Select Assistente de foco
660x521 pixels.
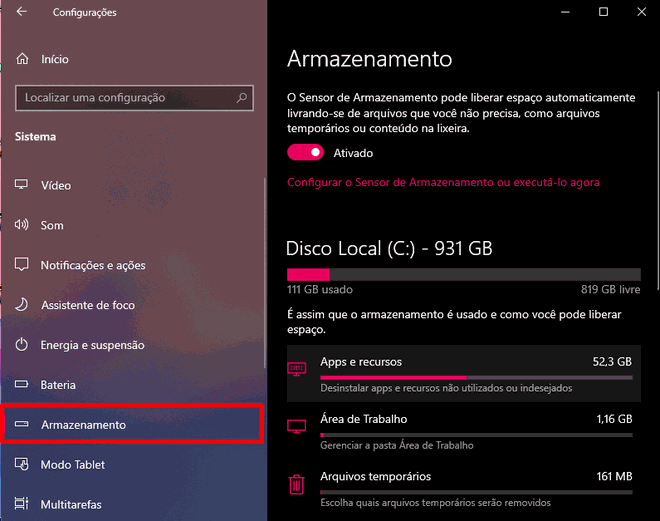click(134, 305)
